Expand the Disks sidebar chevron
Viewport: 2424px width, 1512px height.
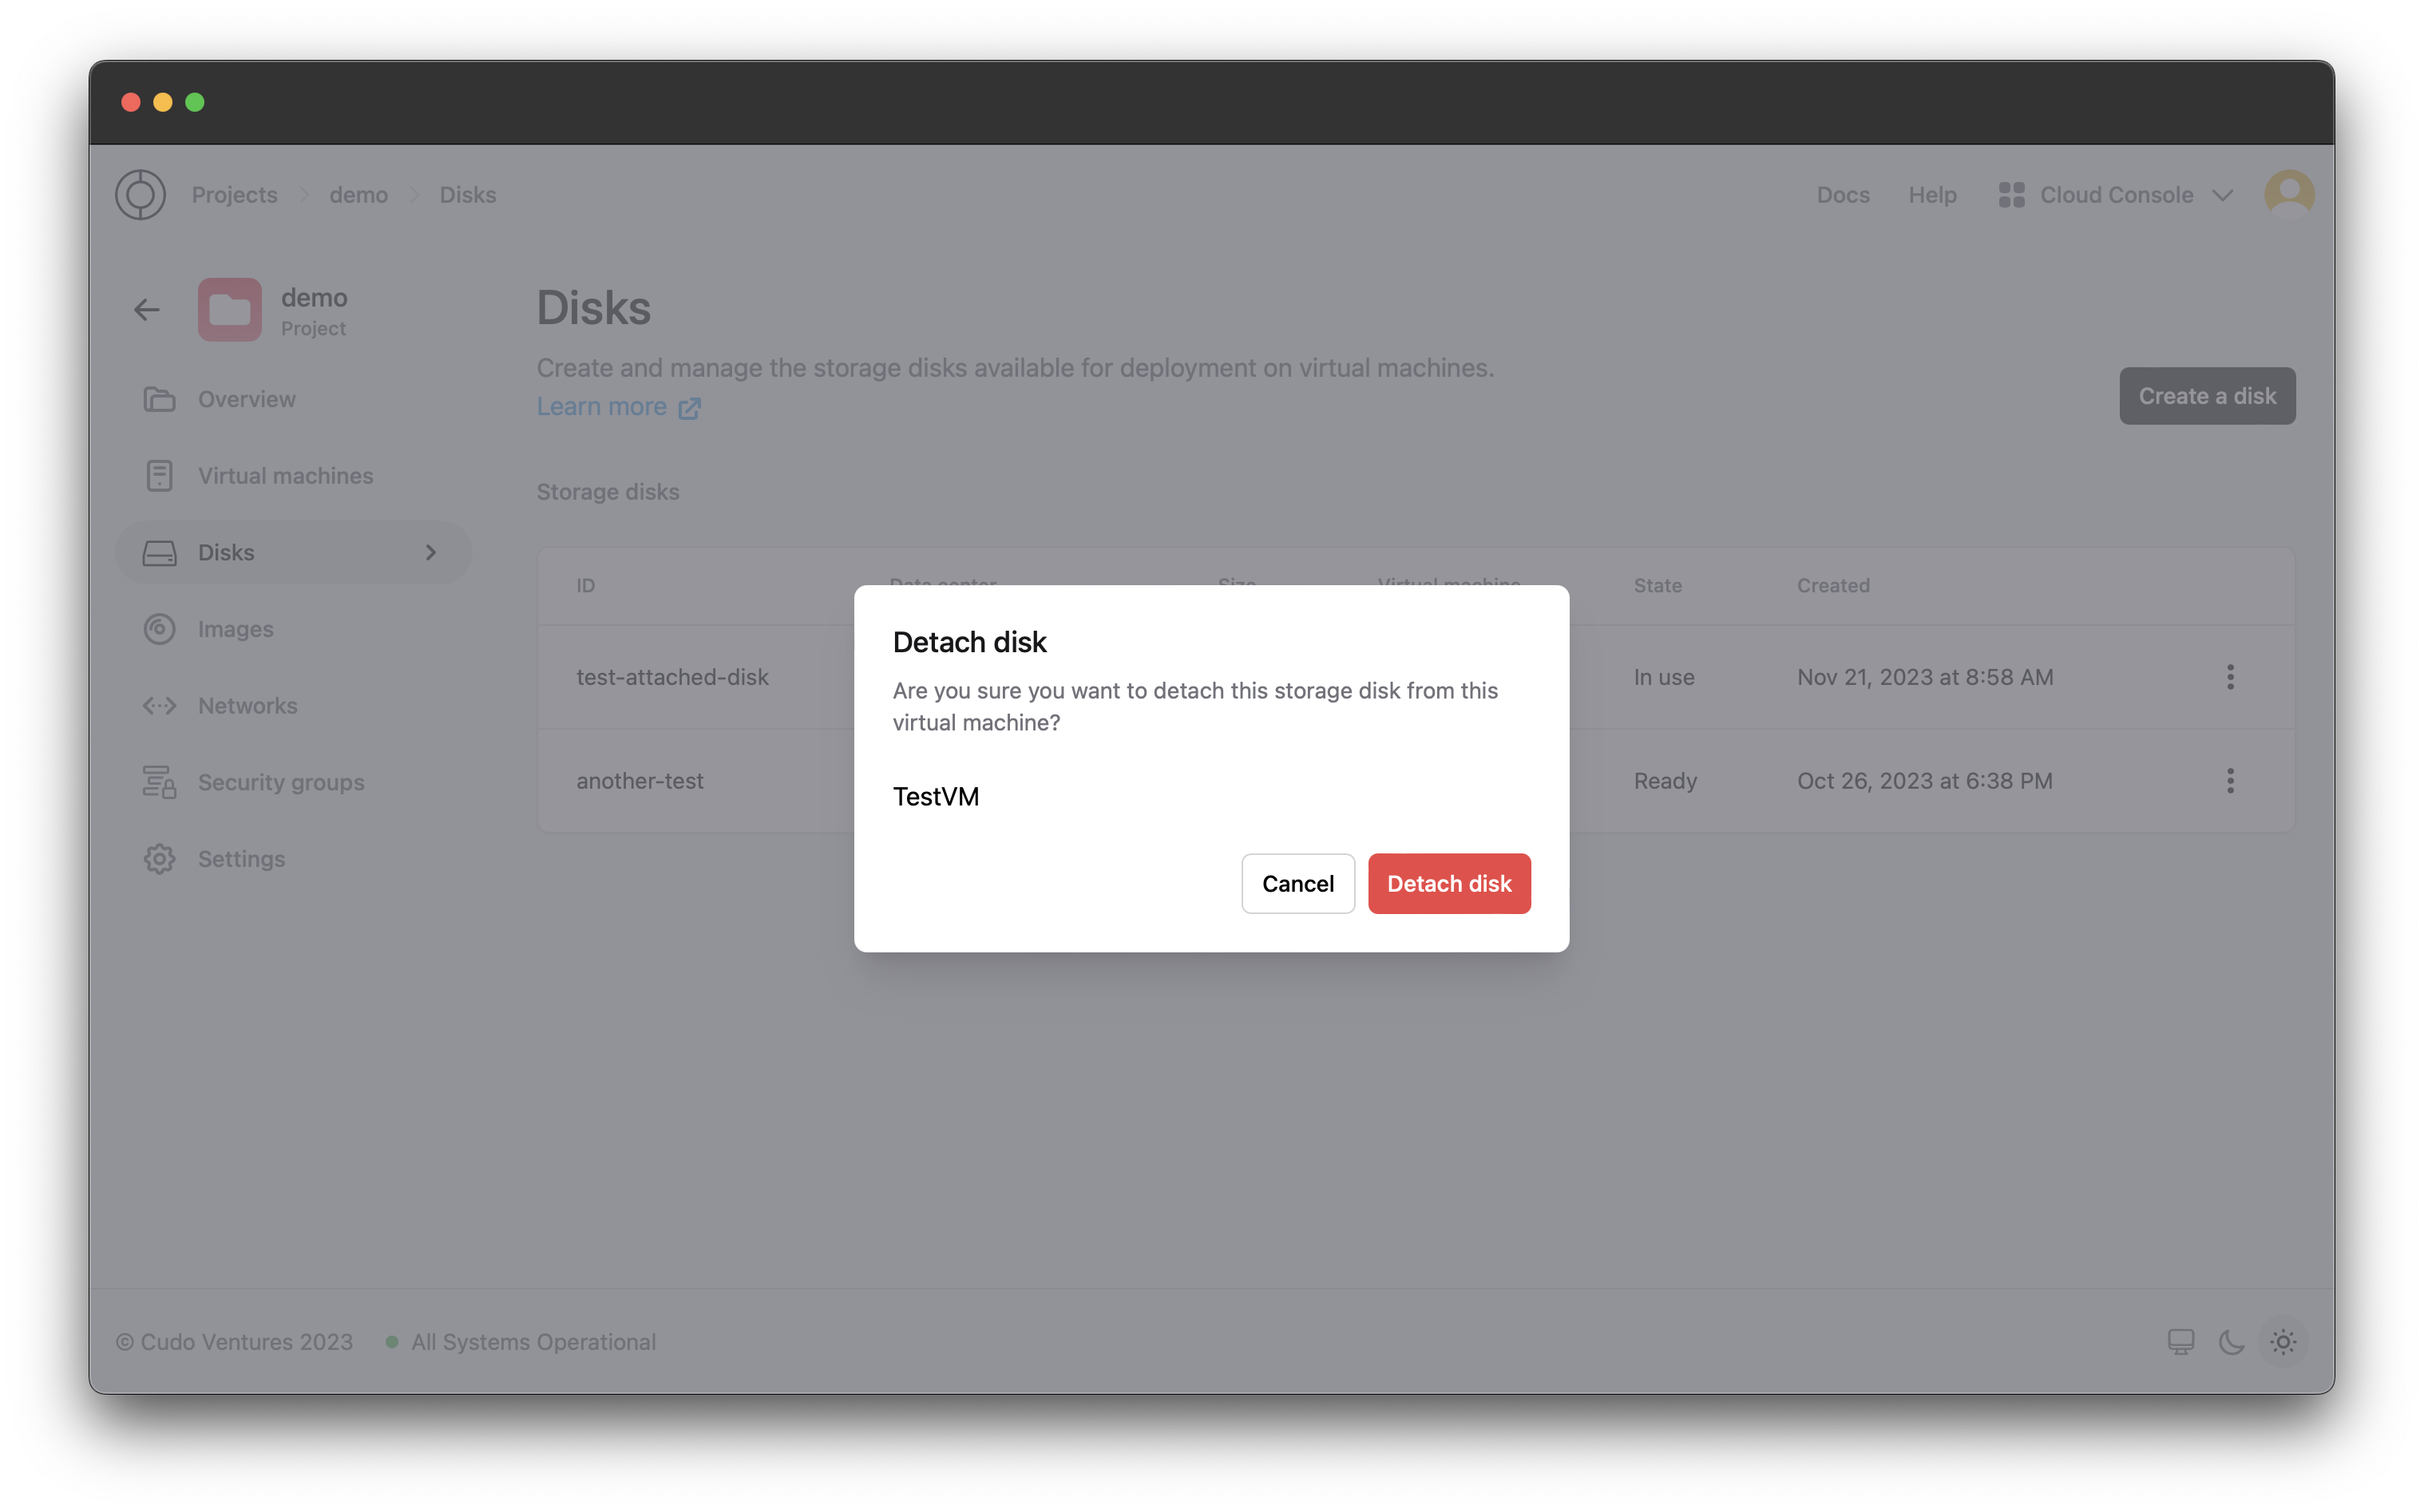[432, 552]
